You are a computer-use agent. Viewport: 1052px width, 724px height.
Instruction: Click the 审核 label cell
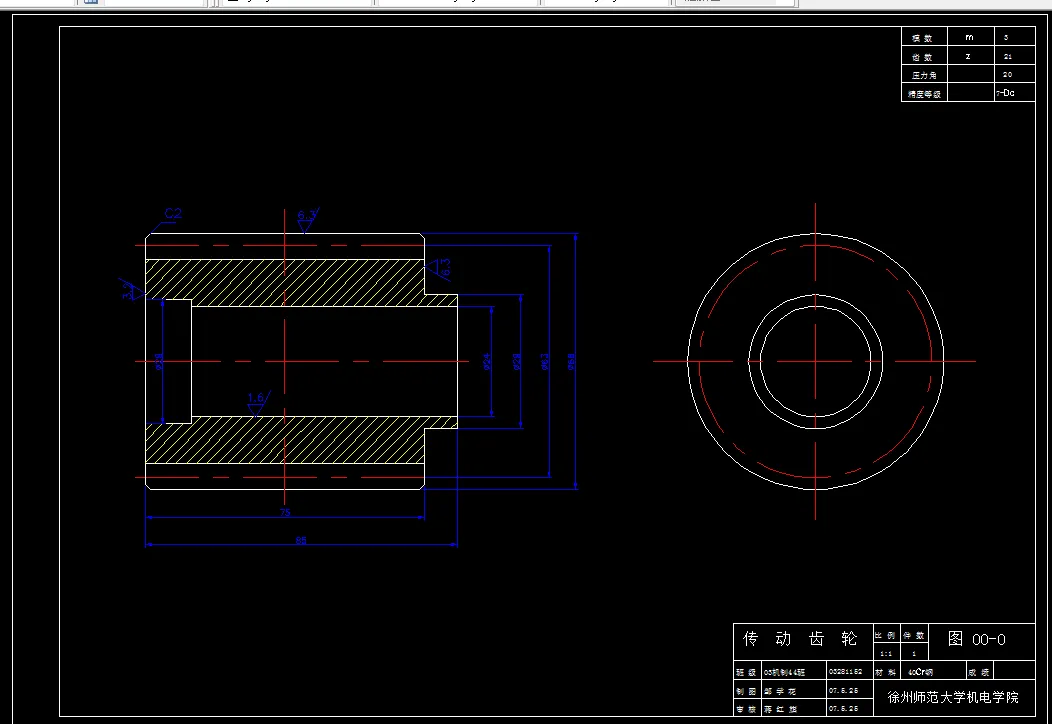pyautogui.click(x=746, y=709)
